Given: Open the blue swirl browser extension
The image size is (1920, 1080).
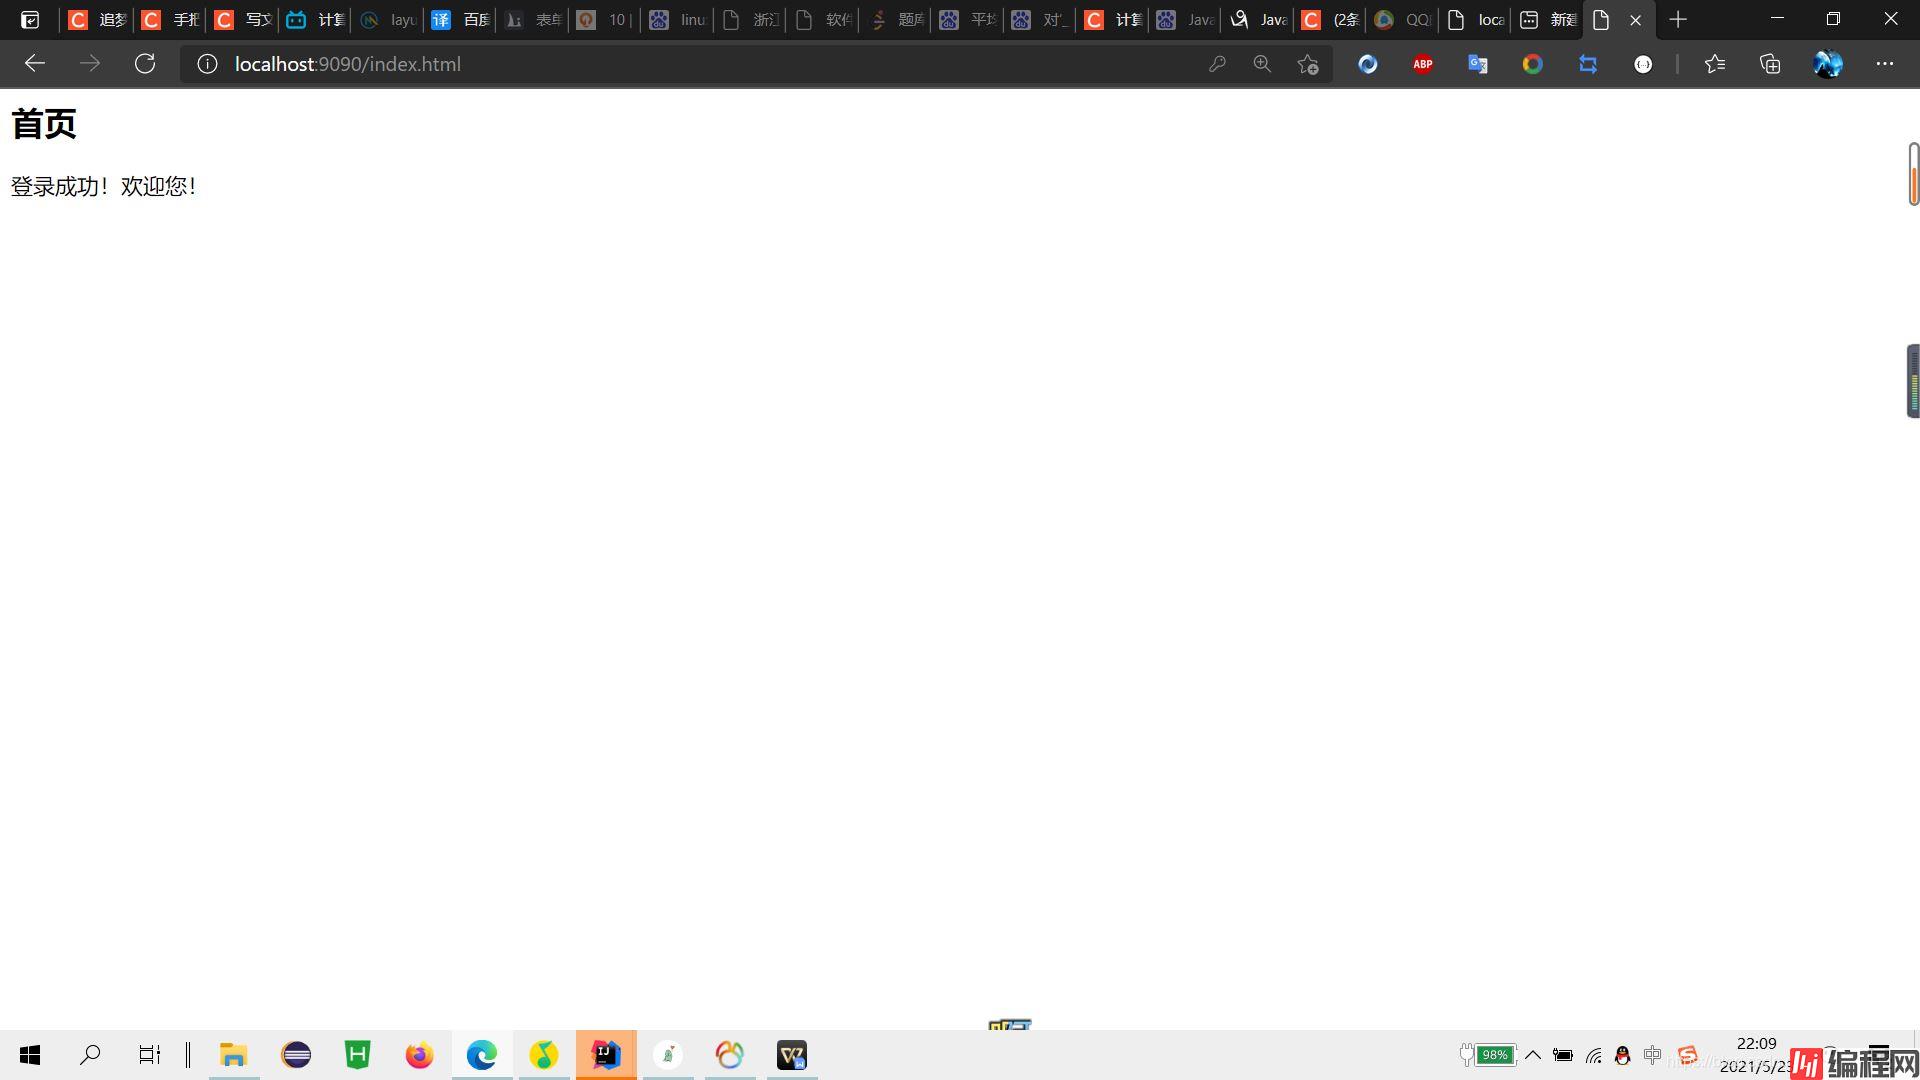Looking at the screenshot, I should (1368, 64).
